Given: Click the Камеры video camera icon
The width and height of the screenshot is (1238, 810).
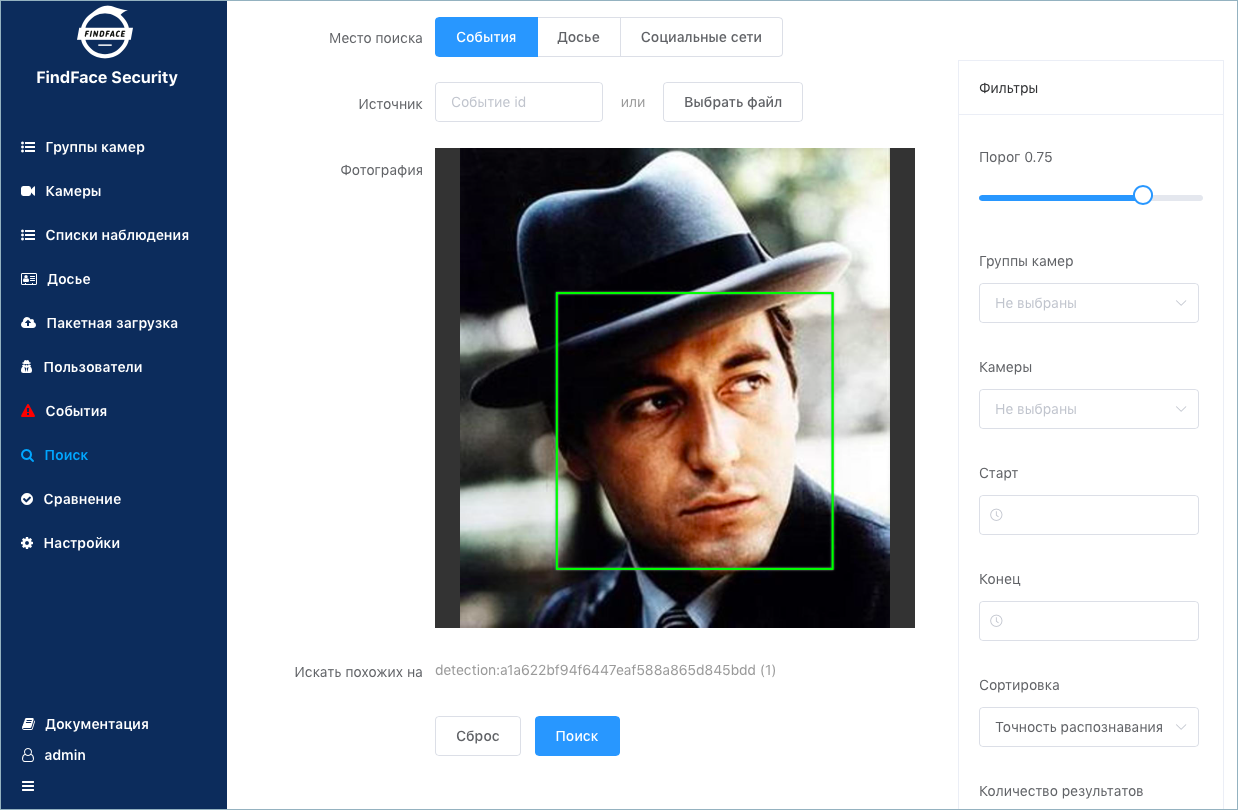Looking at the screenshot, I should click(28, 191).
